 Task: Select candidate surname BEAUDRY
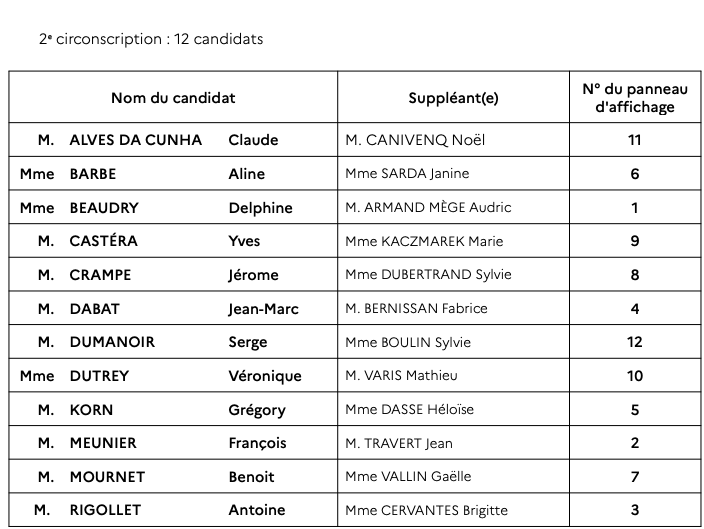pyautogui.click(x=104, y=208)
